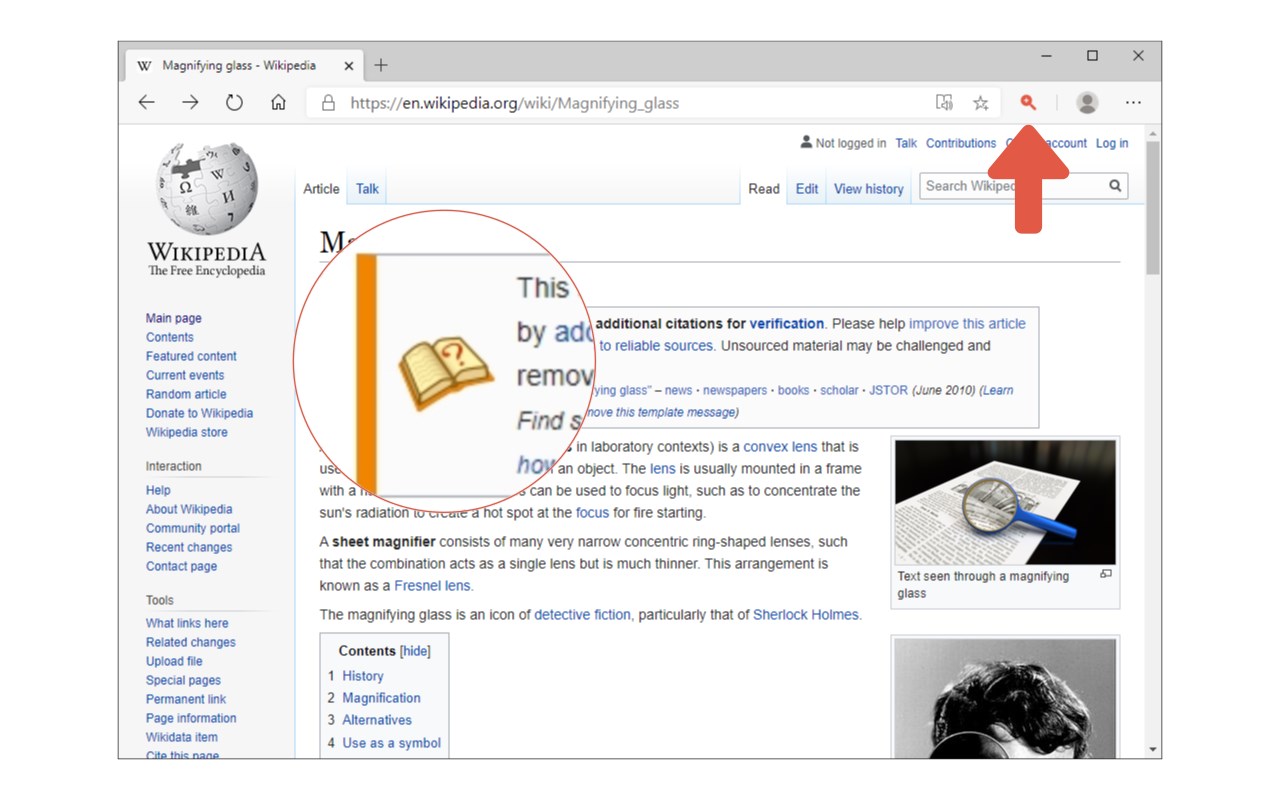This screenshot has height=800, width=1280.
Task: Open Wikipedia store link
Action: (x=187, y=432)
